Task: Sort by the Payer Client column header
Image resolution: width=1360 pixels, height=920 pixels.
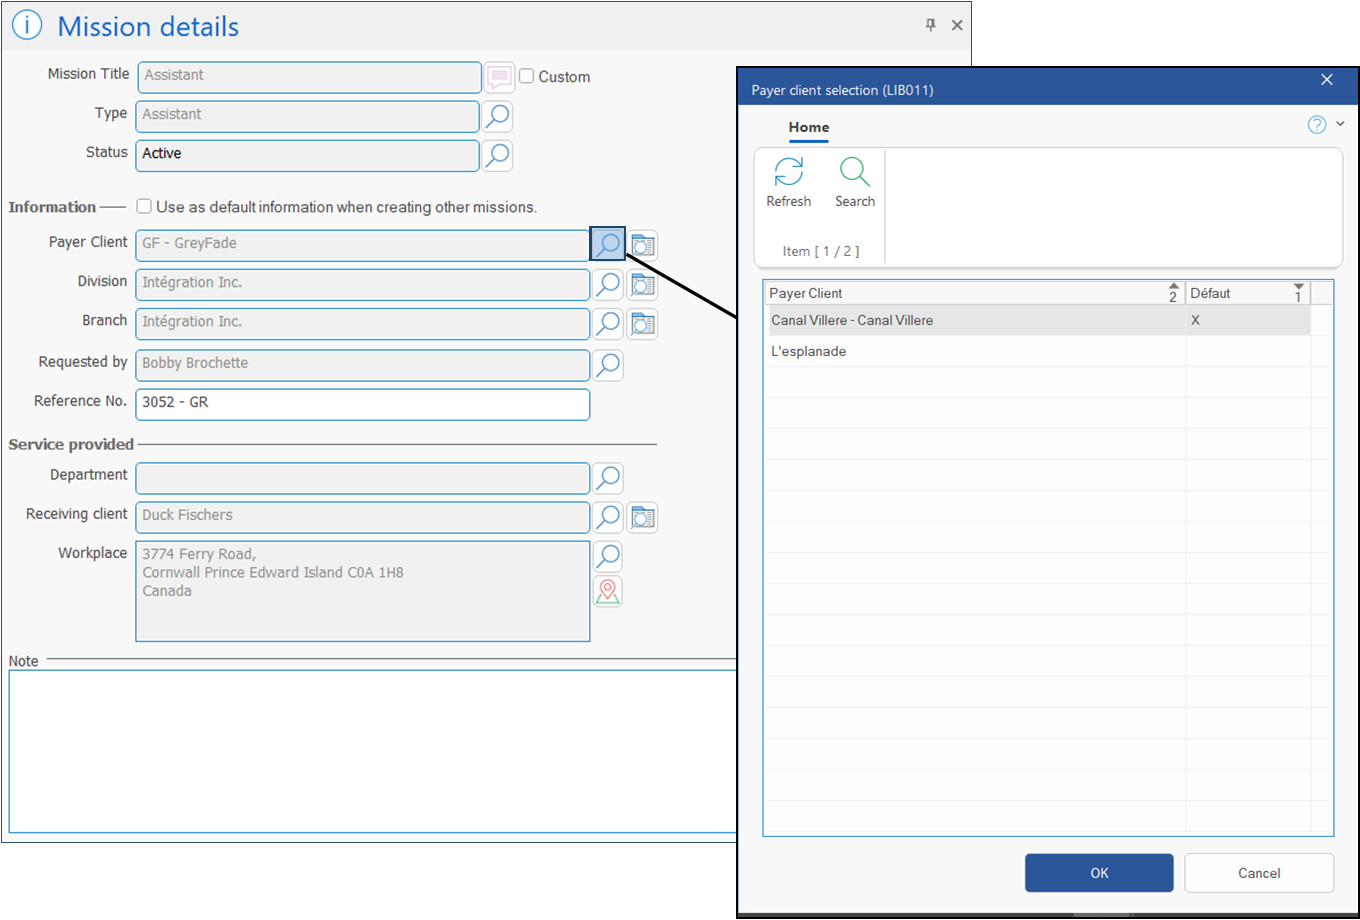Action: (960, 293)
